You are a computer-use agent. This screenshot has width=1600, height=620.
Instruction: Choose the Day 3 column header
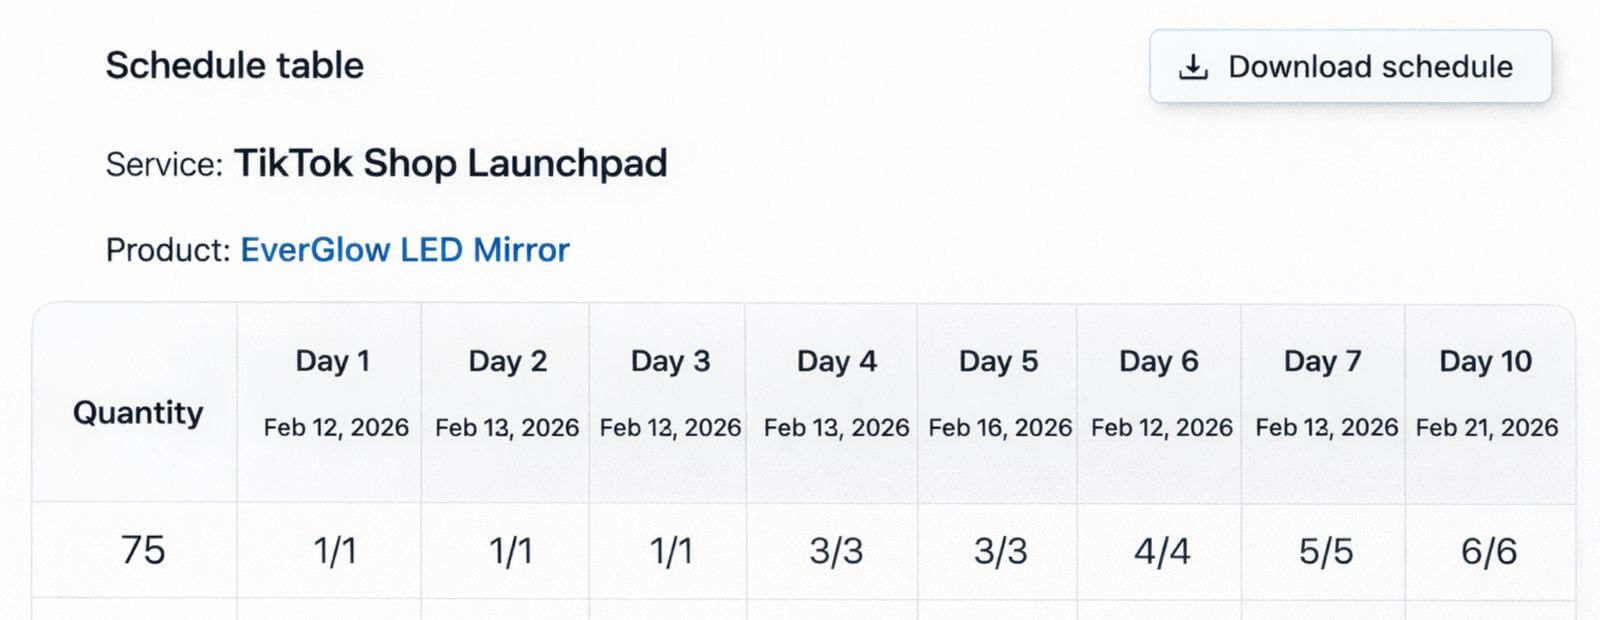(x=670, y=361)
